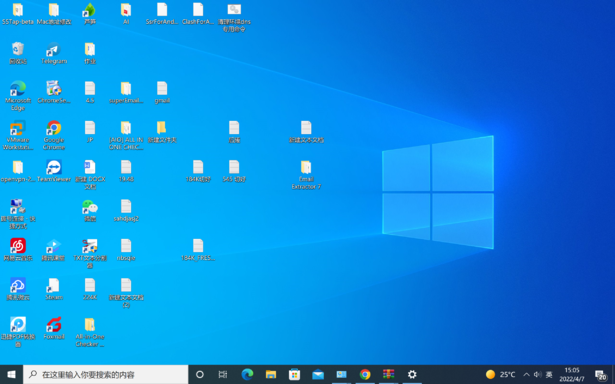
Task: Open the Windows Start menu
Action: click(x=11, y=375)
